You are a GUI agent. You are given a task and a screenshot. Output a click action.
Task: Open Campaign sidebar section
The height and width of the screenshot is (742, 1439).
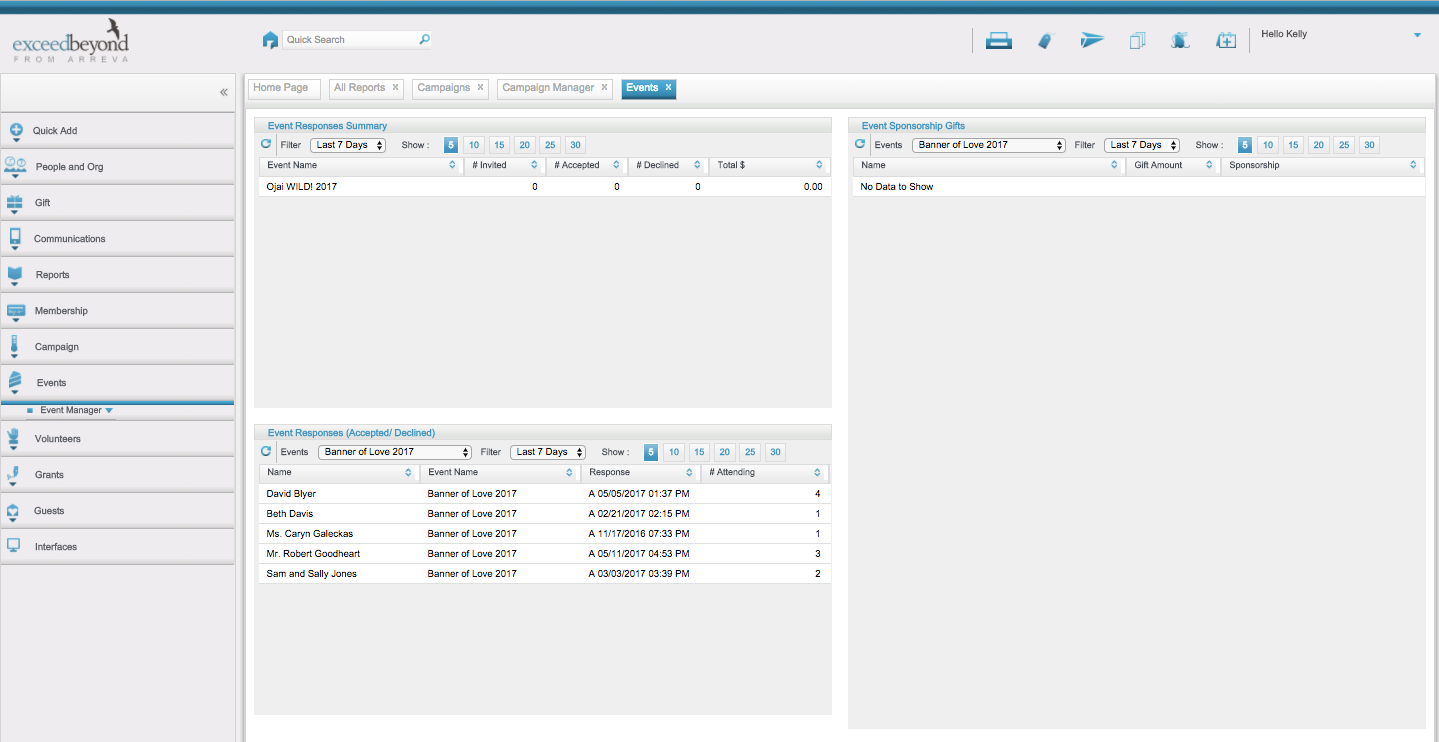[x=117, y=347]
